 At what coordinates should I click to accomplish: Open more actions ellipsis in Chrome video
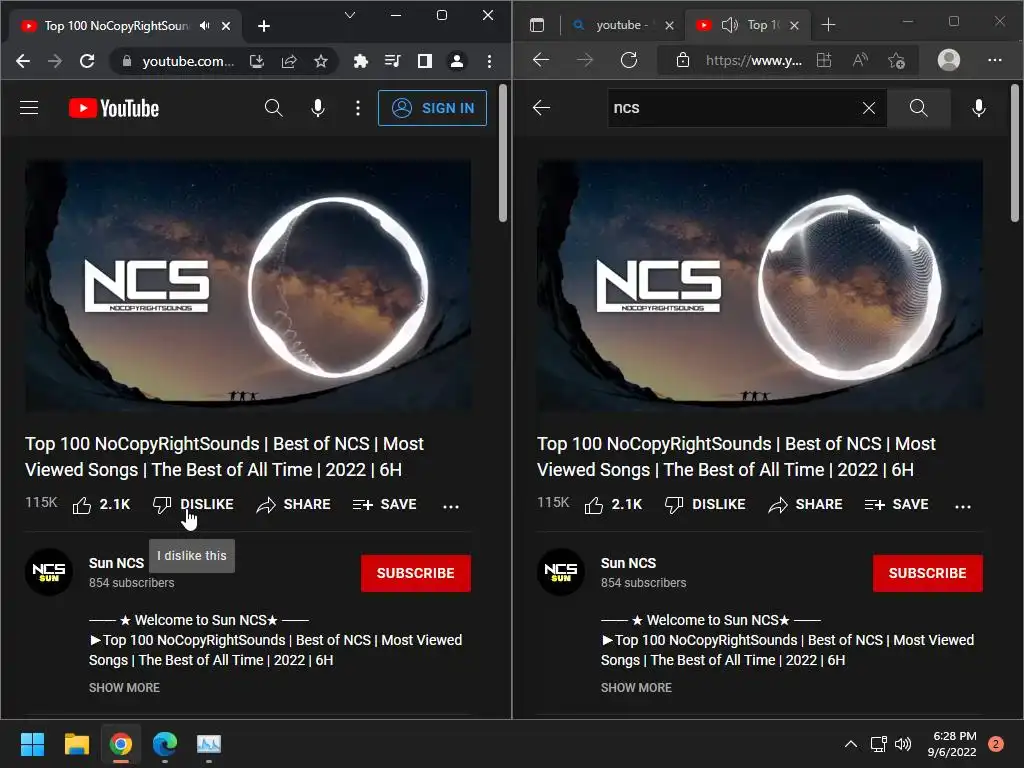click(x=451, y=506)
